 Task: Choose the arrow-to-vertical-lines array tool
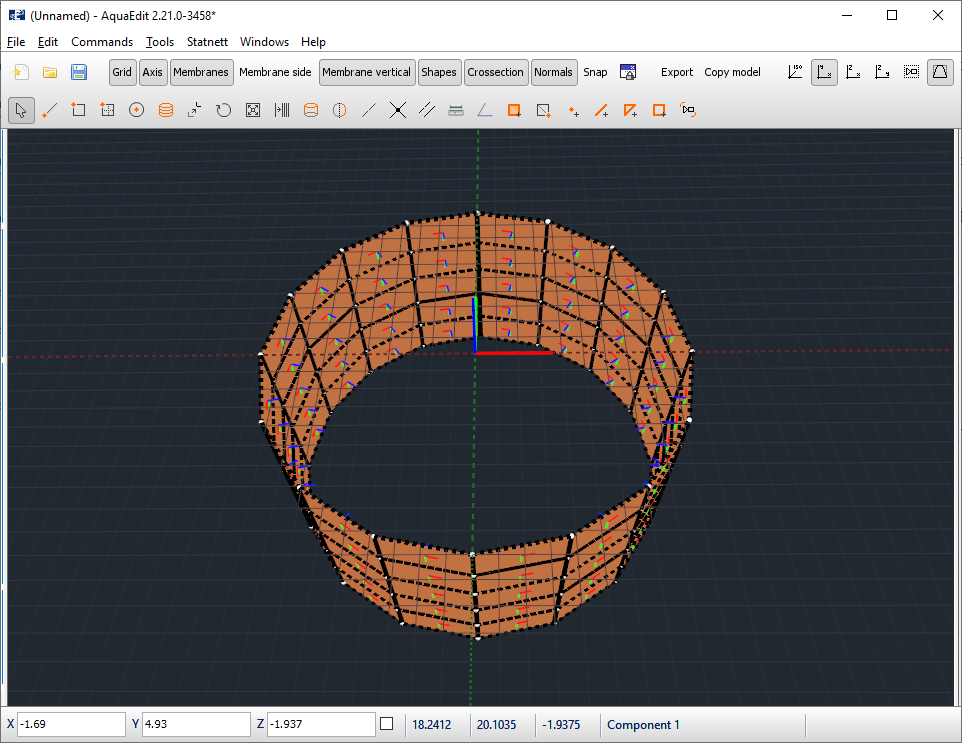click(282, 110)
